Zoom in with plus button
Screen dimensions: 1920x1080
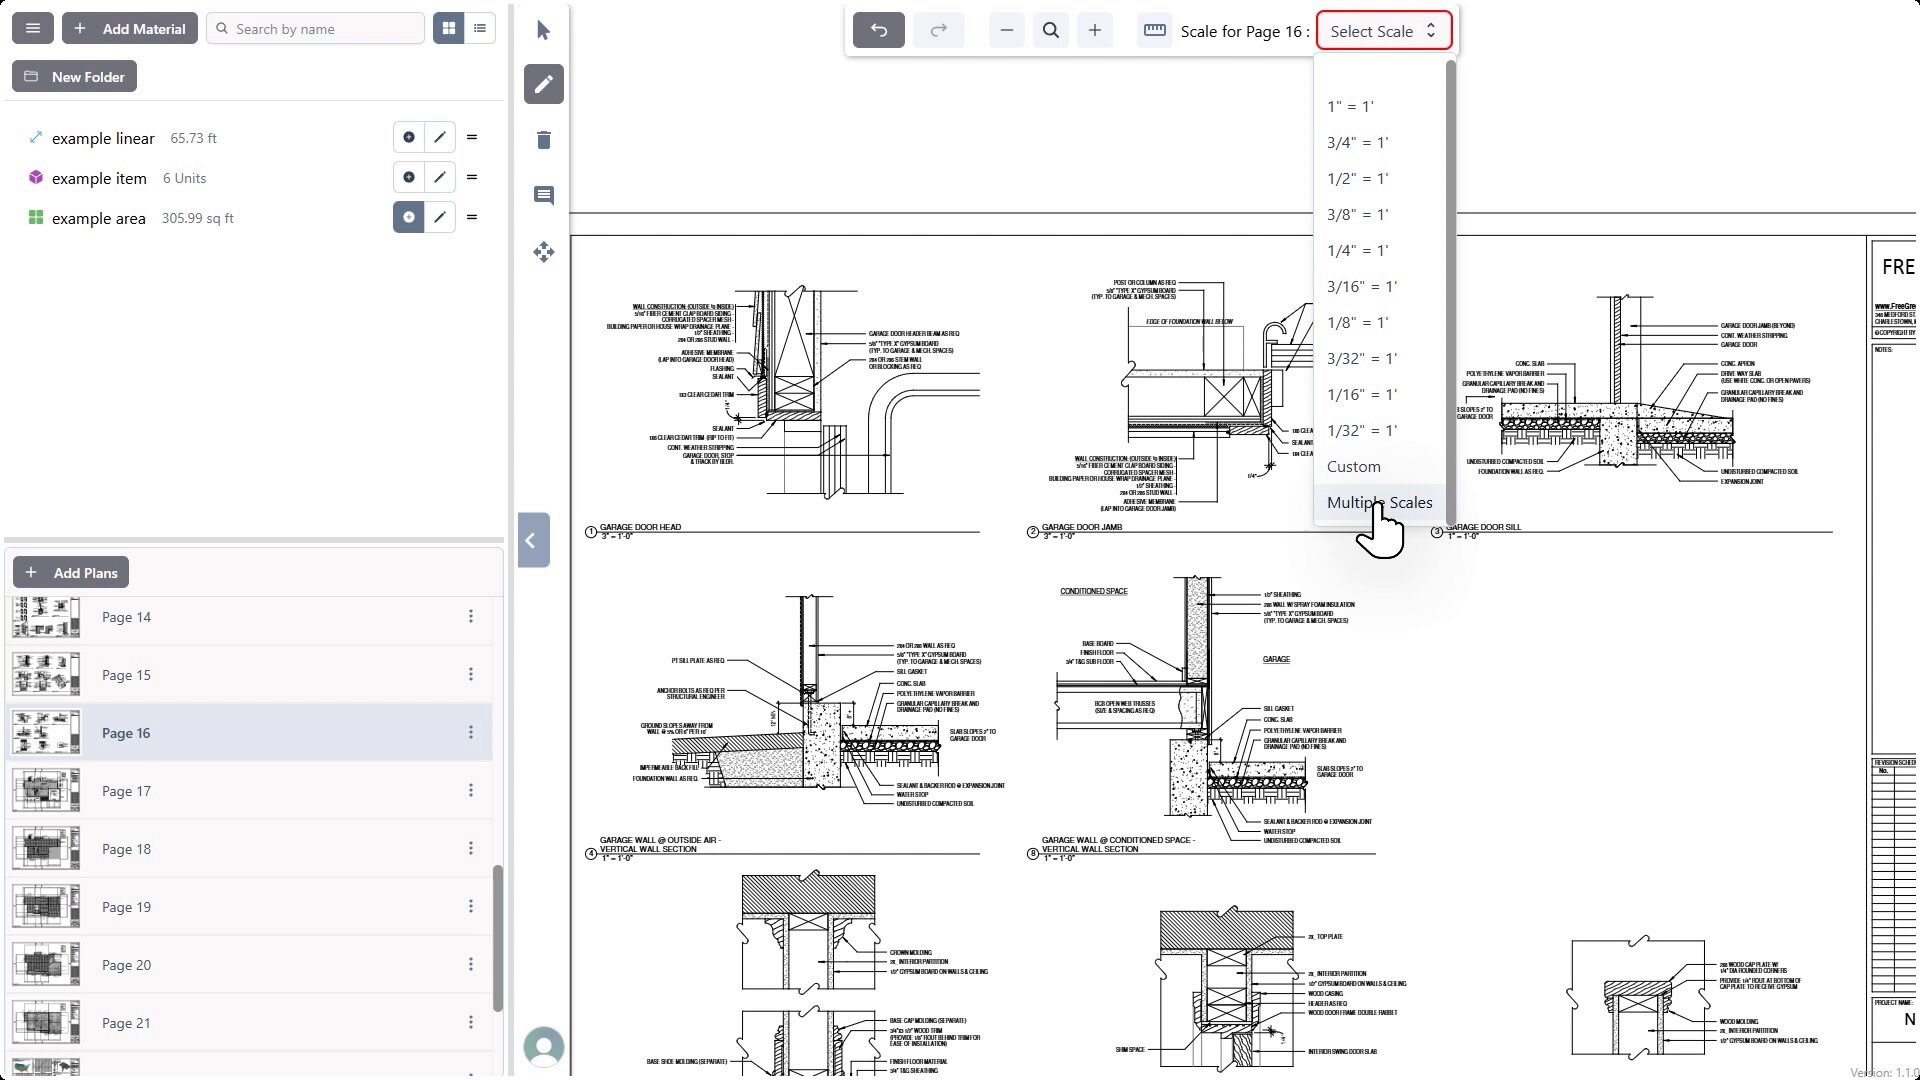1095,30
